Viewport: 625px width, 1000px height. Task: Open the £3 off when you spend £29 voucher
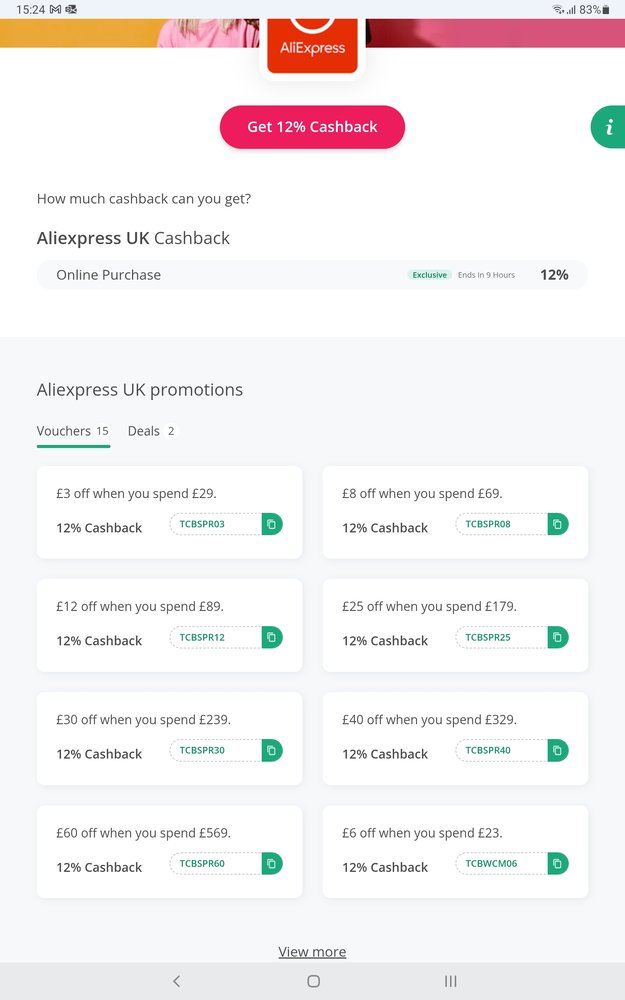[136, 493]
